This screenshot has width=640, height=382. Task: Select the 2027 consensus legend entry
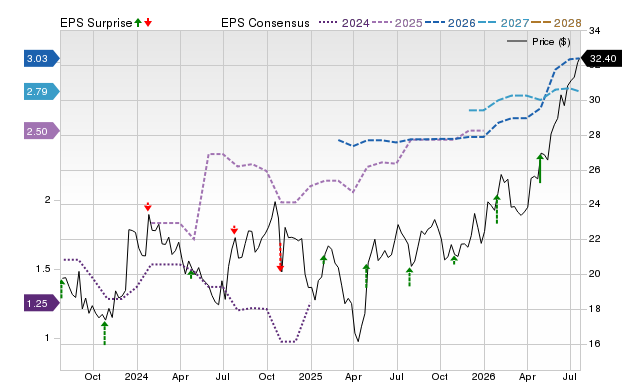(x=503, y=23)
